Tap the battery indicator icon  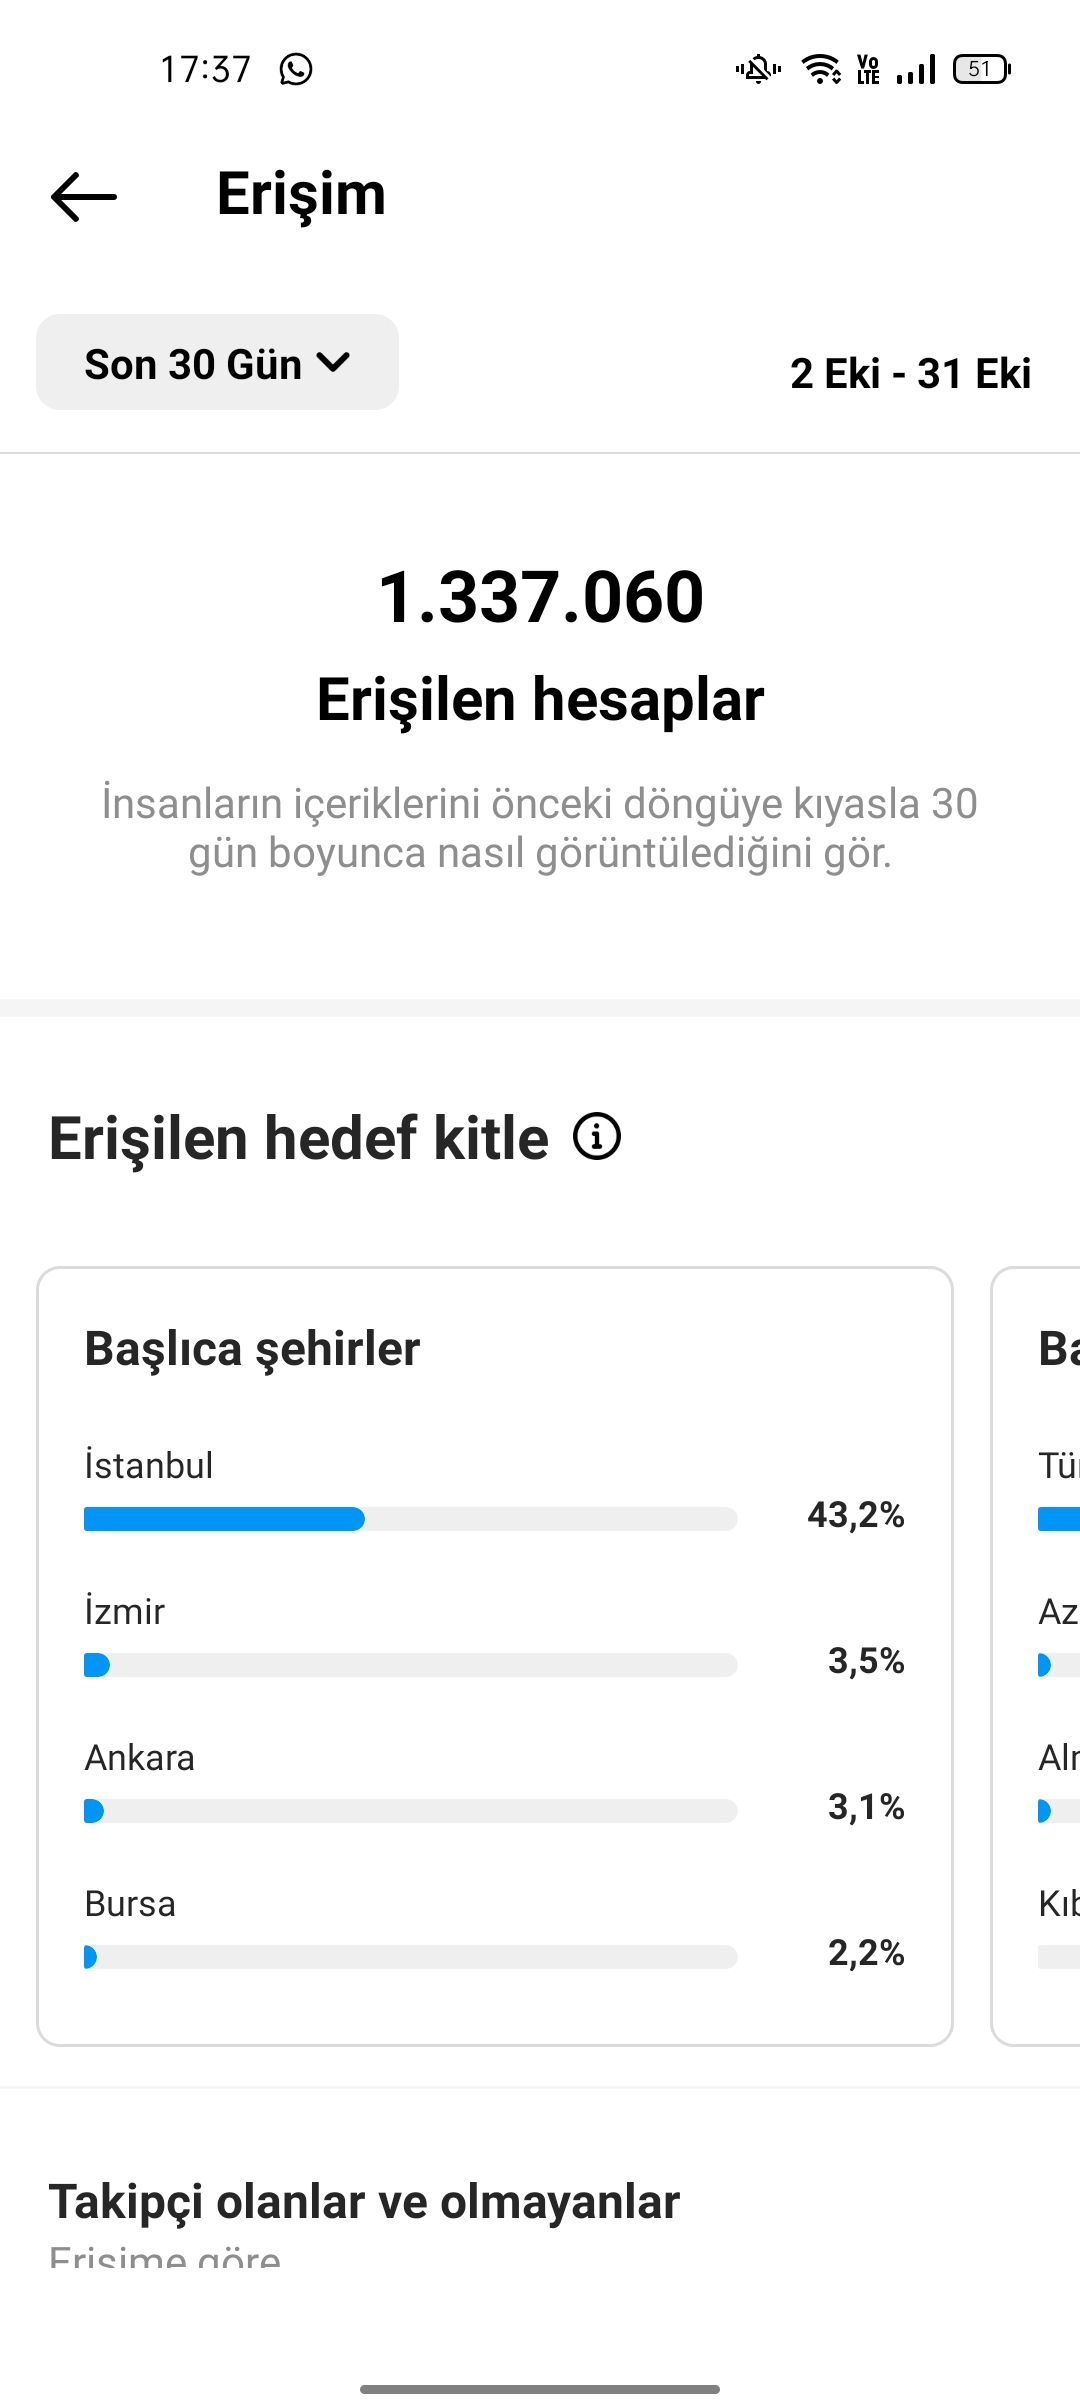(x=982, y=69)
